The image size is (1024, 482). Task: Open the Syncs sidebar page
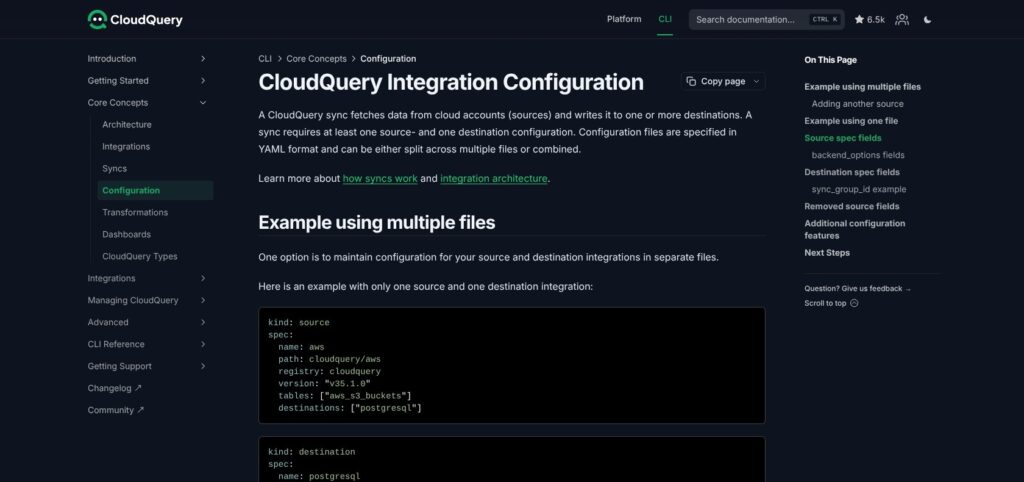(x=114, y=169)
